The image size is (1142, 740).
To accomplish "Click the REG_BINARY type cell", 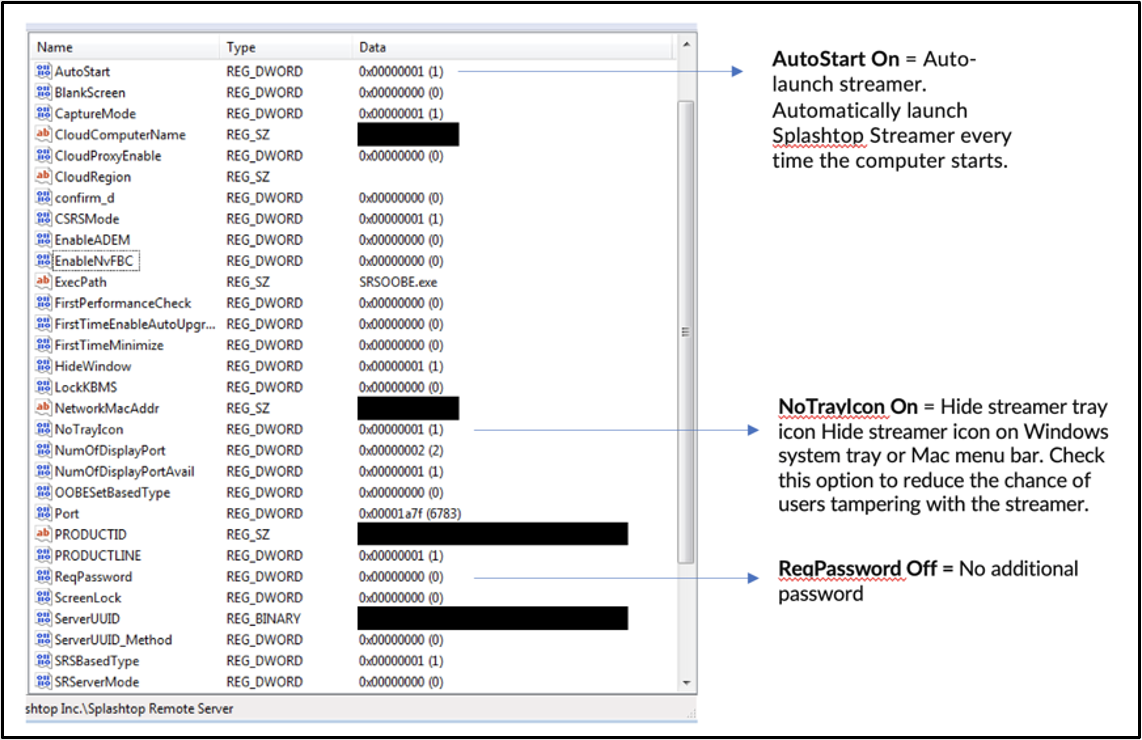I will tap(263, 619).
